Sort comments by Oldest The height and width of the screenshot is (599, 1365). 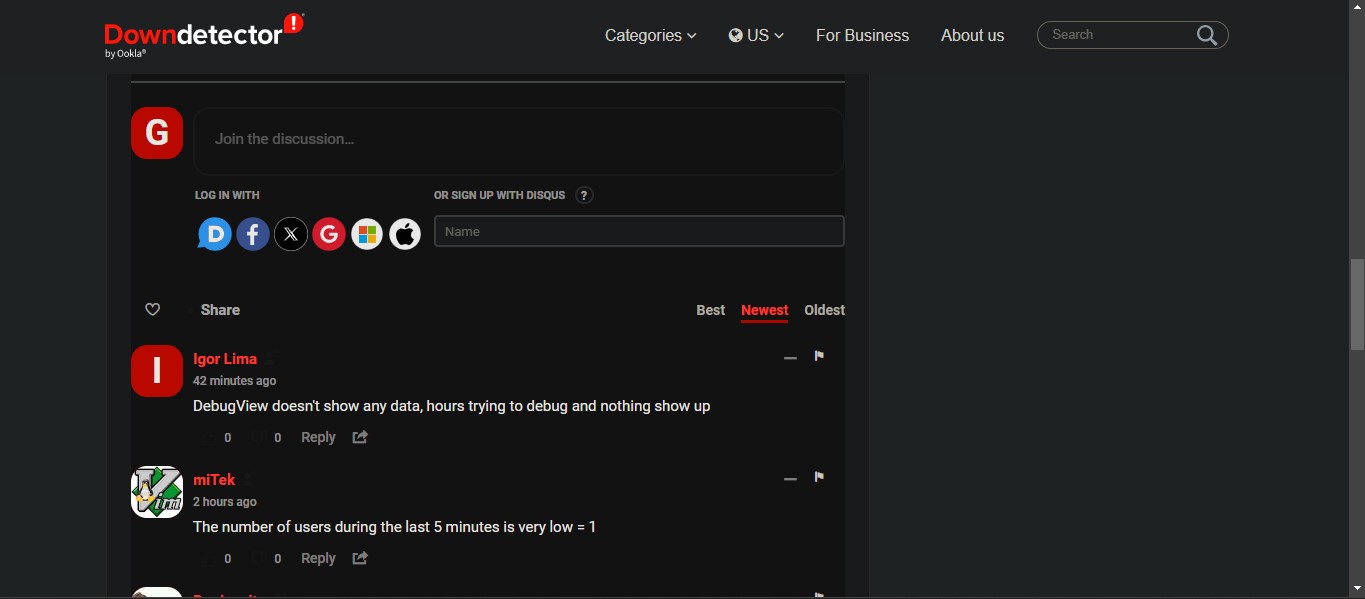[825, 310]
